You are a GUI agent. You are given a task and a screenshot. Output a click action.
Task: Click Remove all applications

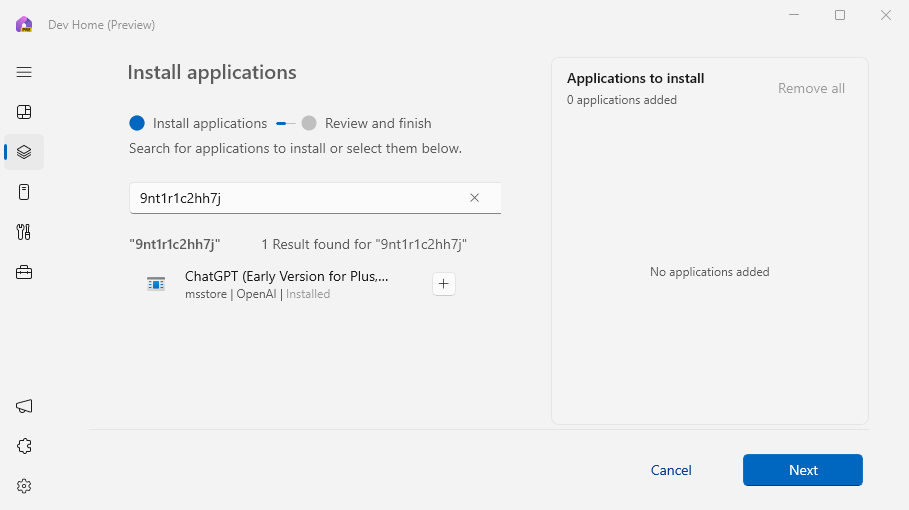(x=811, y=88)
